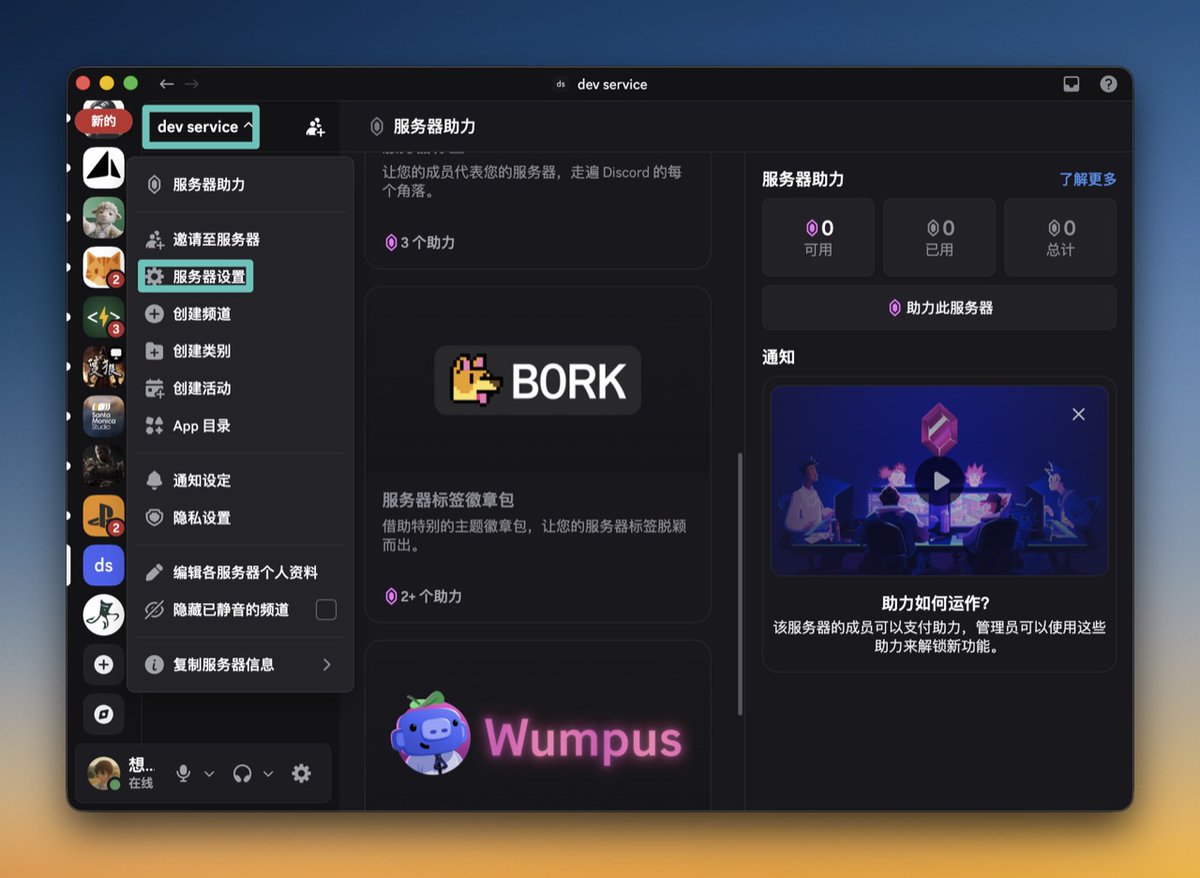Image resolution: width=1200 pixels, height=878 pixels.
Task: Open user settings gear in bottom panel
Action: coord(301,773)
